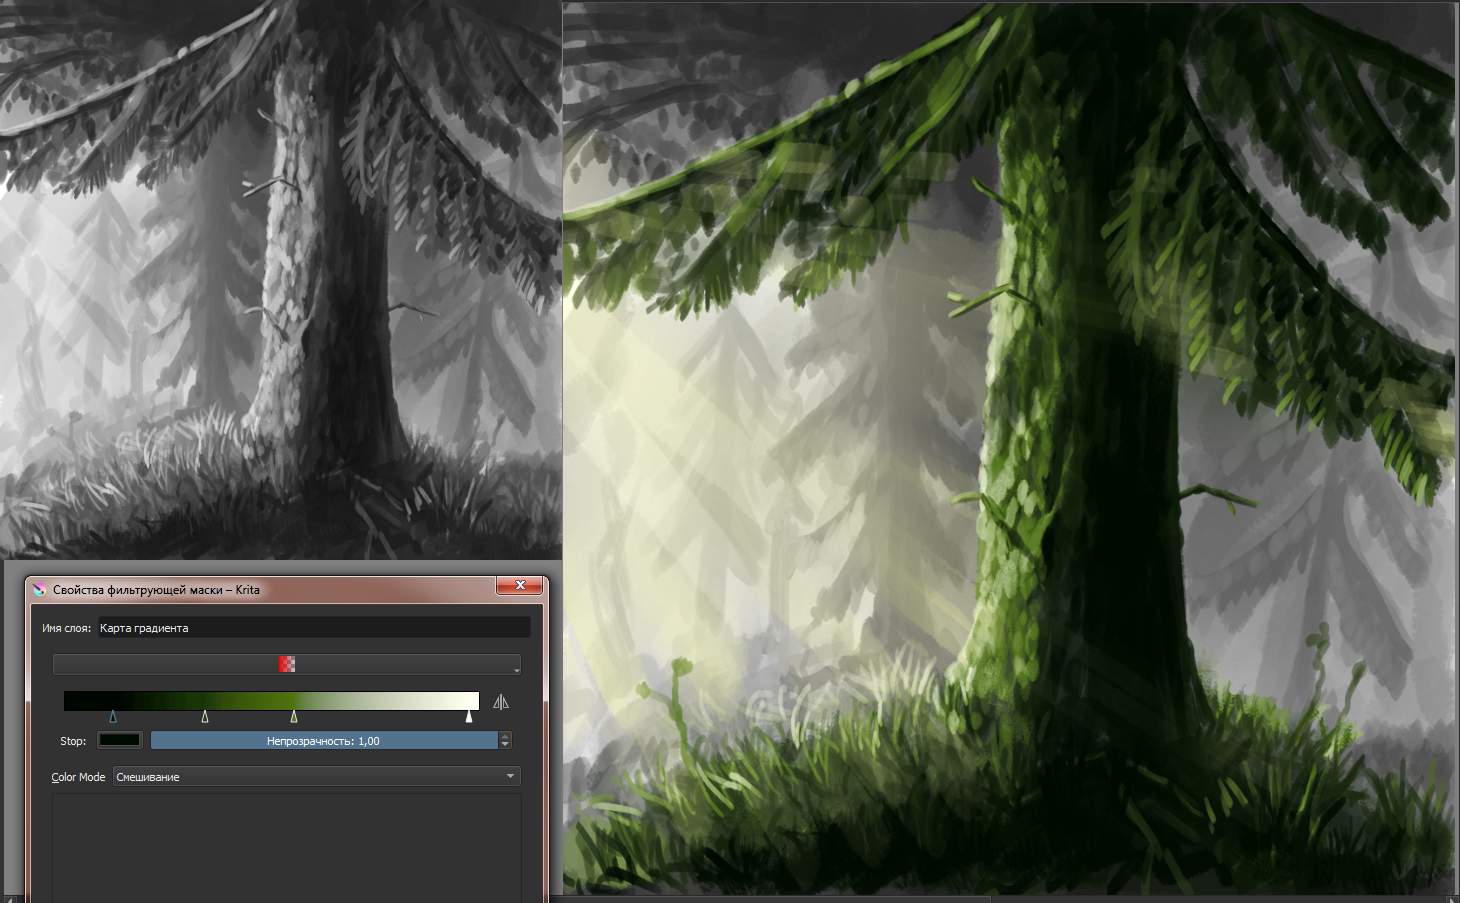Select the green third gradient stop marker

293,716
